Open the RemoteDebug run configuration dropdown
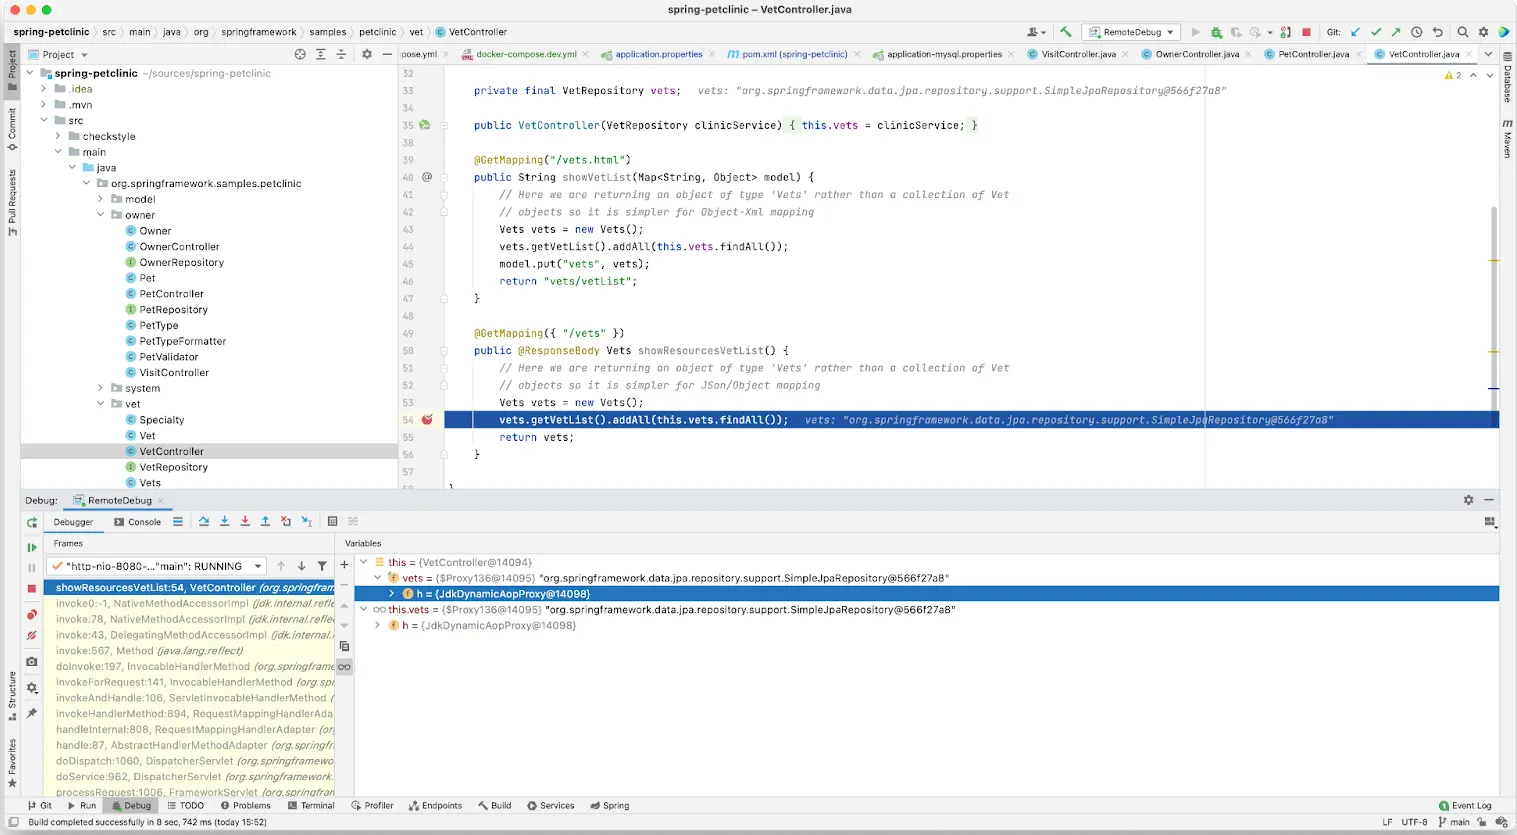Image resolution: width=1517 pixels, height=835 pixels. 1170,31
